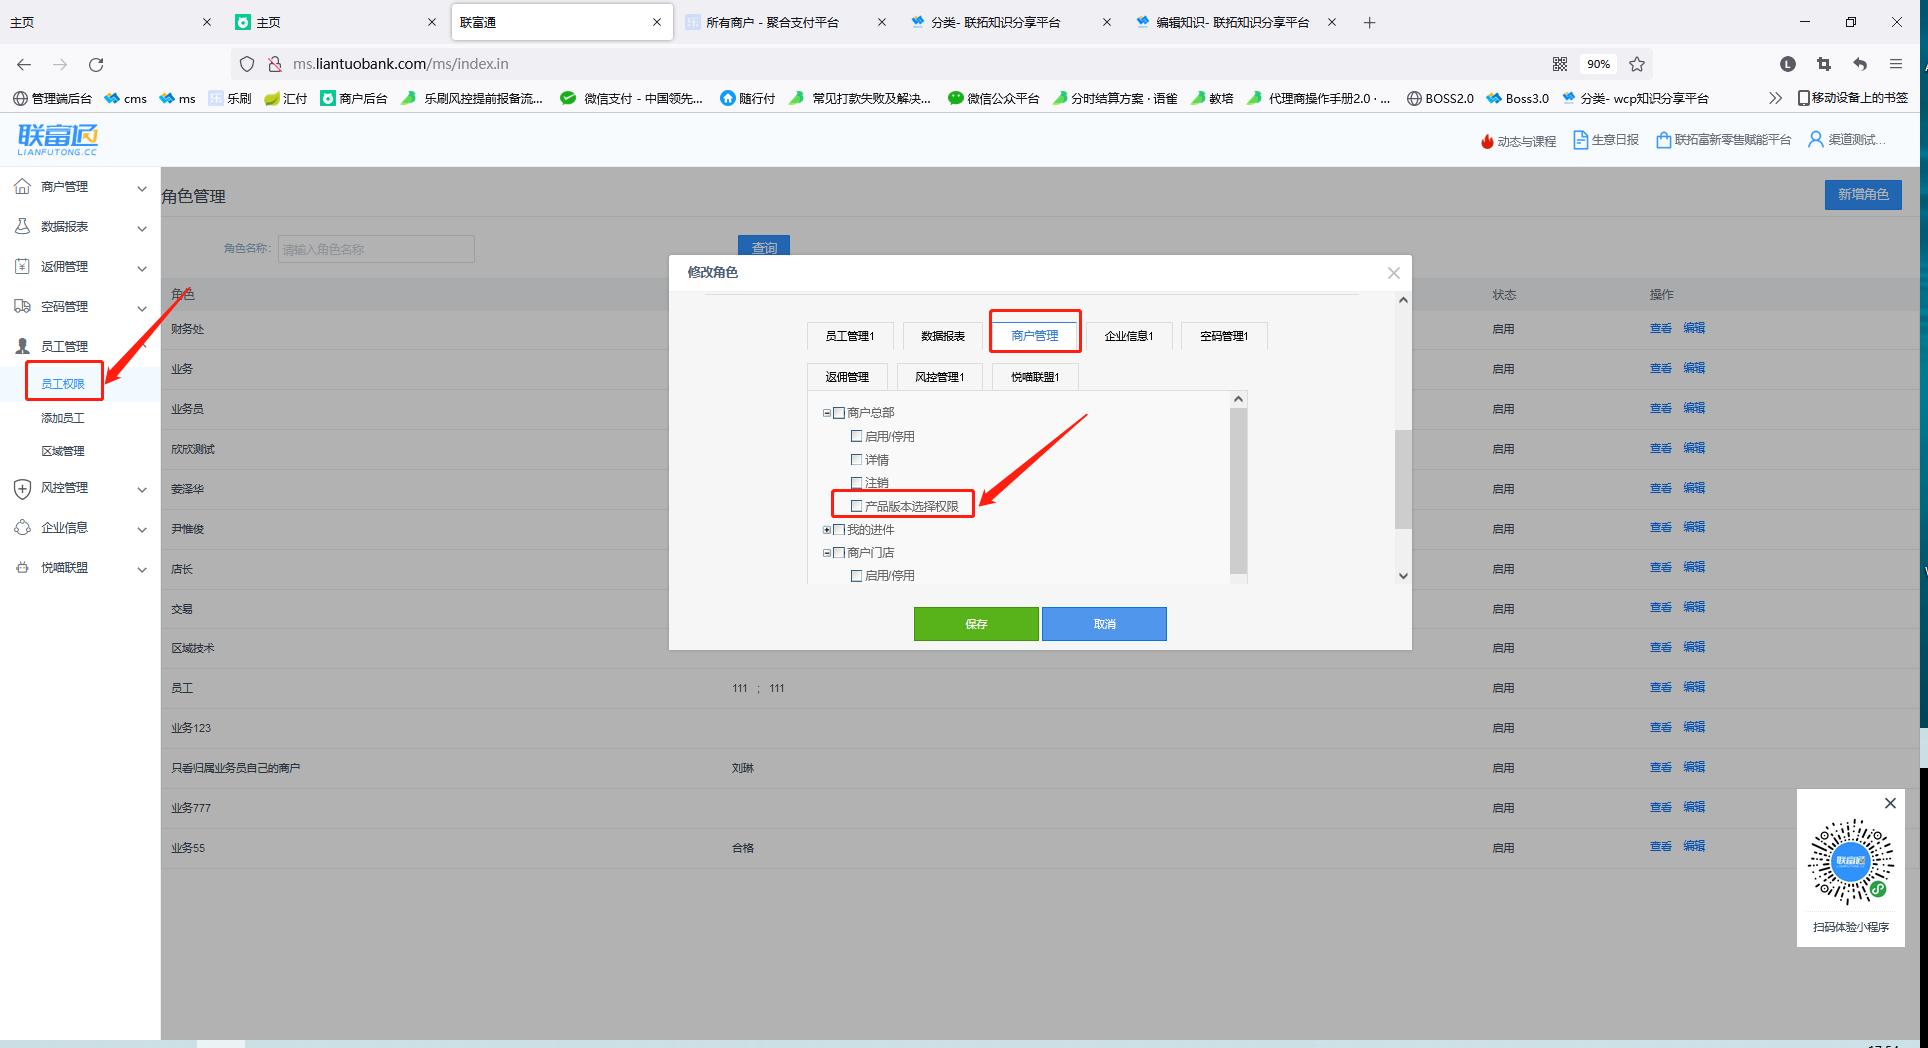This screenshot has width=1928, height=1048.
Task: Check the 我的进件 checkbox
Action: [x=839, y=530]
